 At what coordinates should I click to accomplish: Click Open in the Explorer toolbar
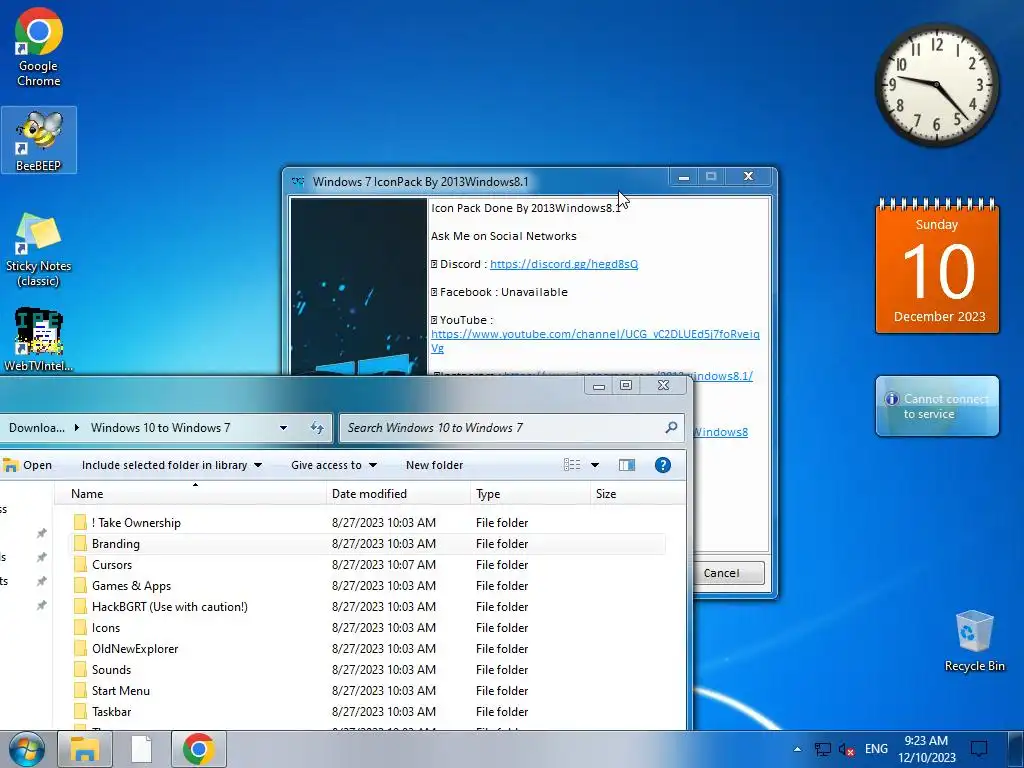[27, 465]
